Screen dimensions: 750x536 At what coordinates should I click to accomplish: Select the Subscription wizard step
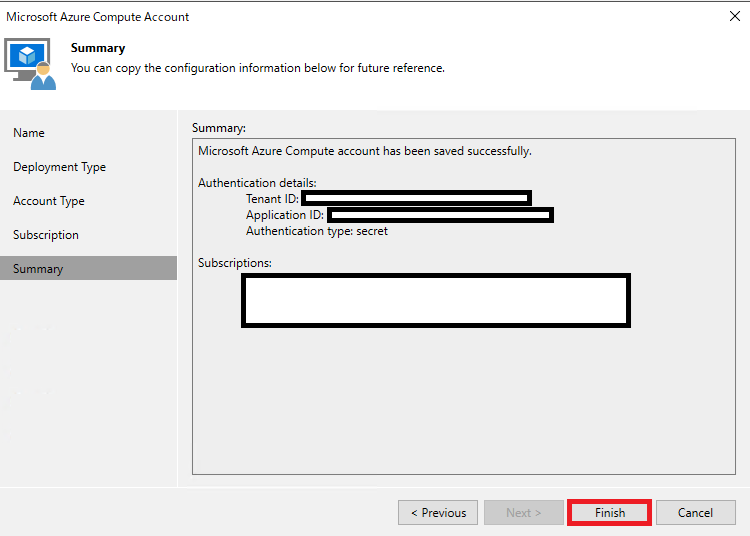tap(46, 235)
